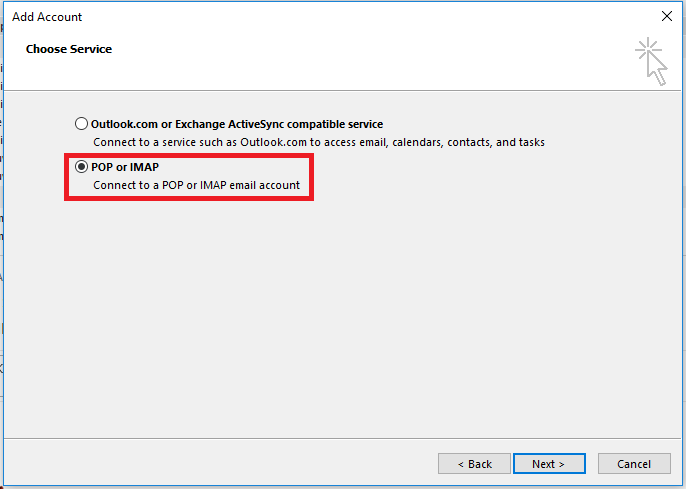Click the wizard cursor sparkle icon

coord(652,61)
